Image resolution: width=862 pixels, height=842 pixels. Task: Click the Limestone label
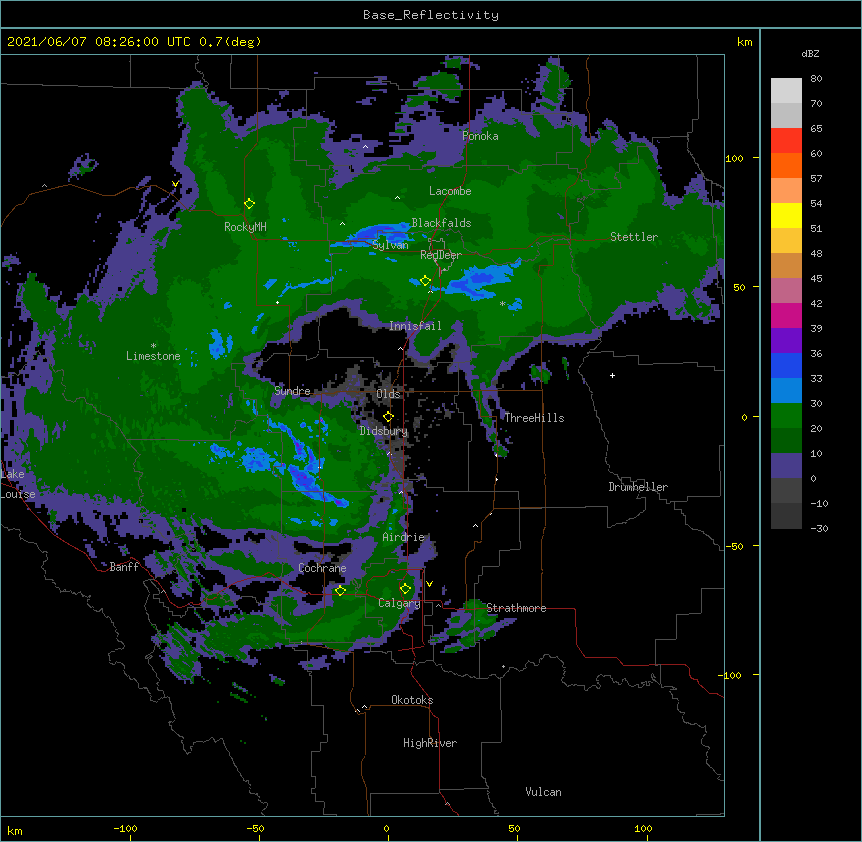(153, 356)
